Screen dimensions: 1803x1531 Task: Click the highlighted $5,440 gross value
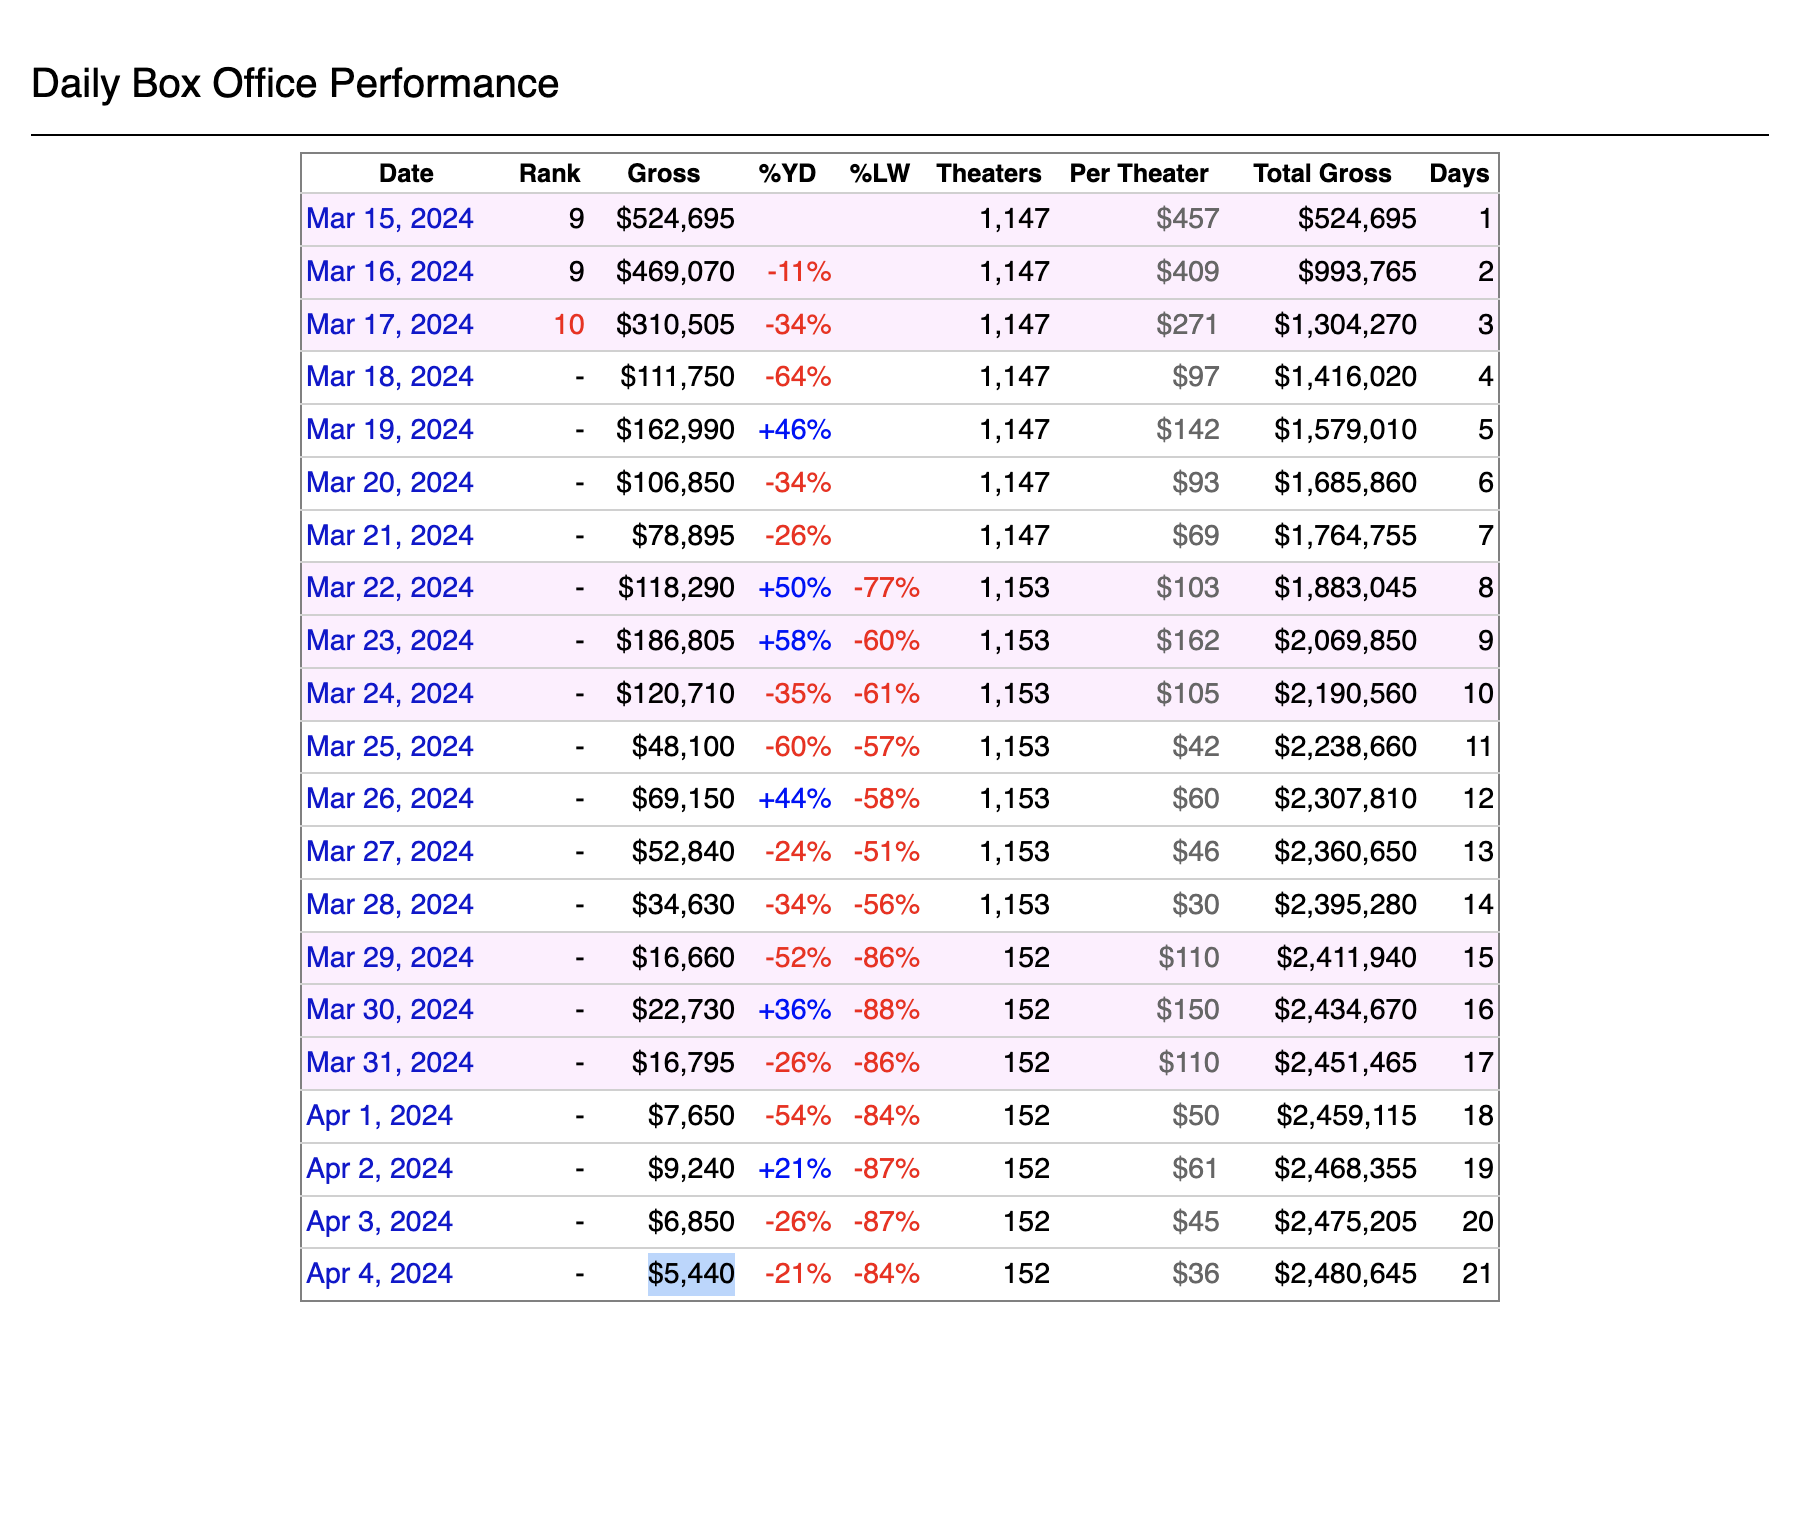coord(691,1274)
